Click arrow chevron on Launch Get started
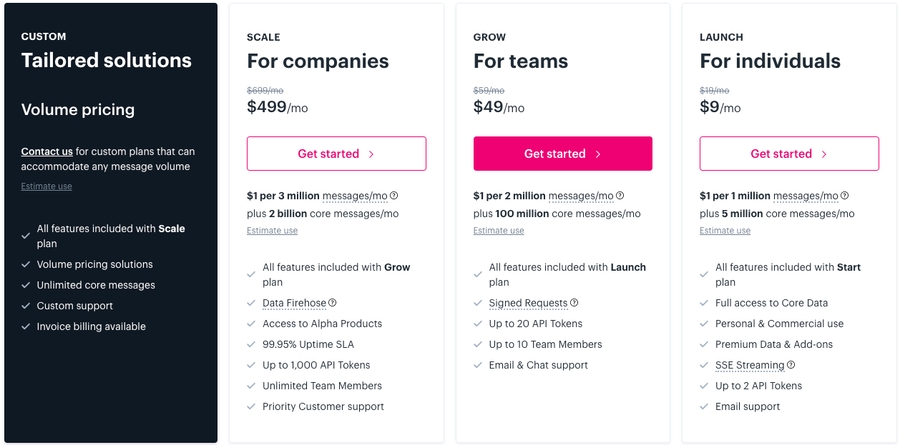 (824, 154)
